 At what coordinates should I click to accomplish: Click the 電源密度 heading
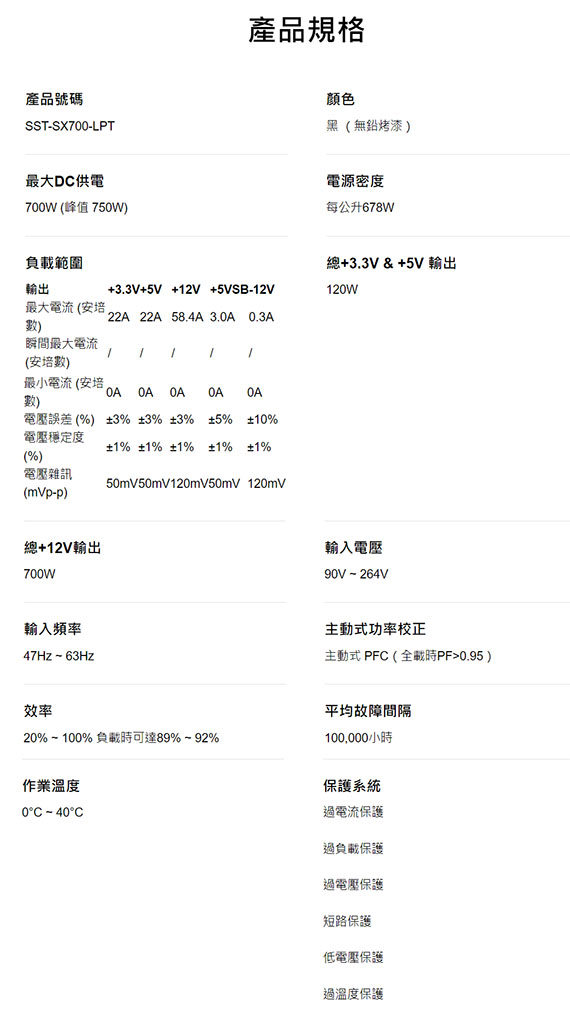coord(355,181)
